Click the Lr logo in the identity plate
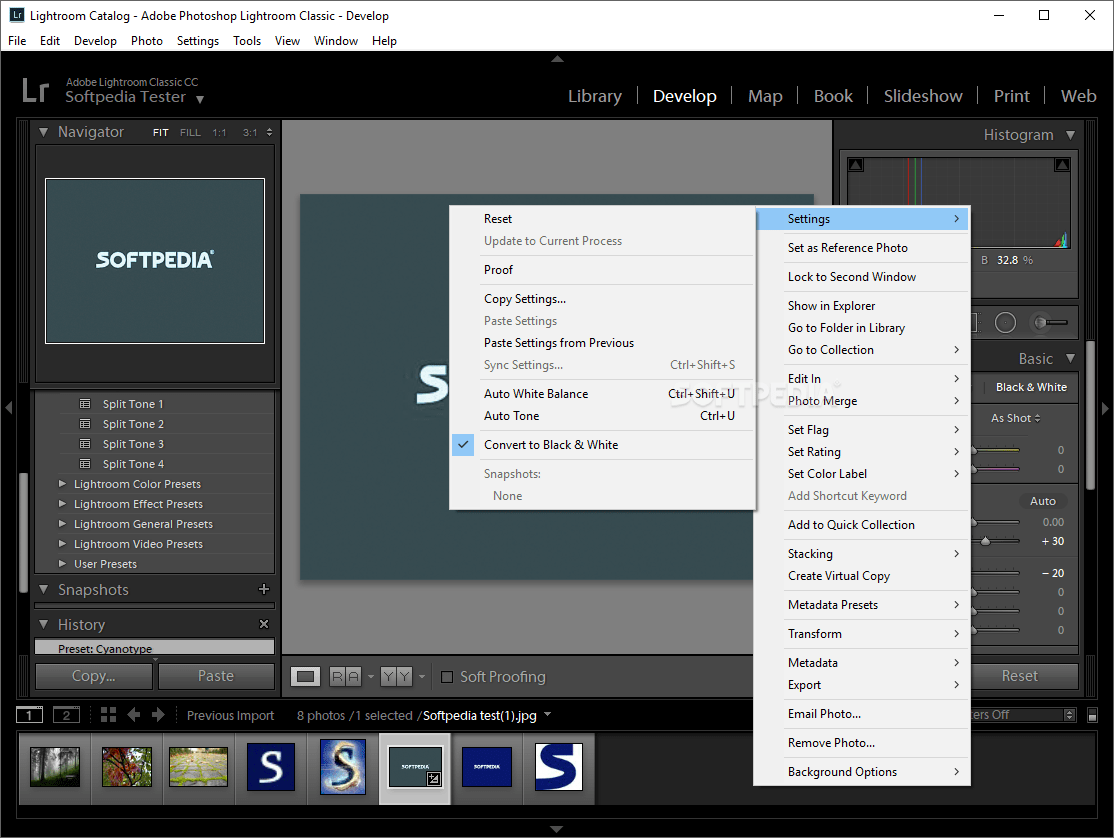Viewport: 1114px width, 838px height. 36,90
